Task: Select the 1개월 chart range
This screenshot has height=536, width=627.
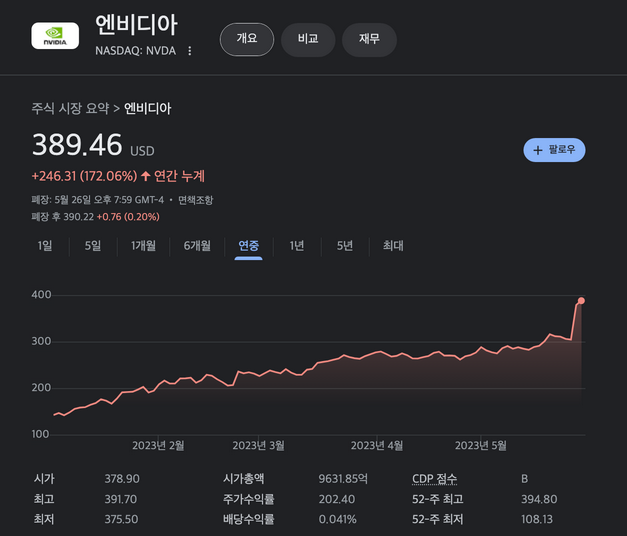Action: [143, 246]
